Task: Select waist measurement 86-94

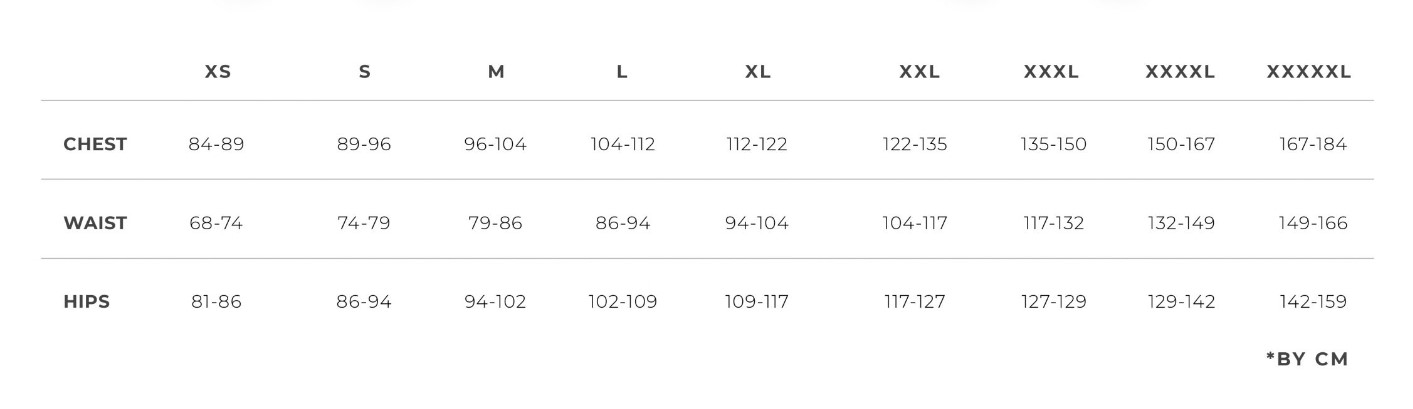Action: (x=623, y=223)
